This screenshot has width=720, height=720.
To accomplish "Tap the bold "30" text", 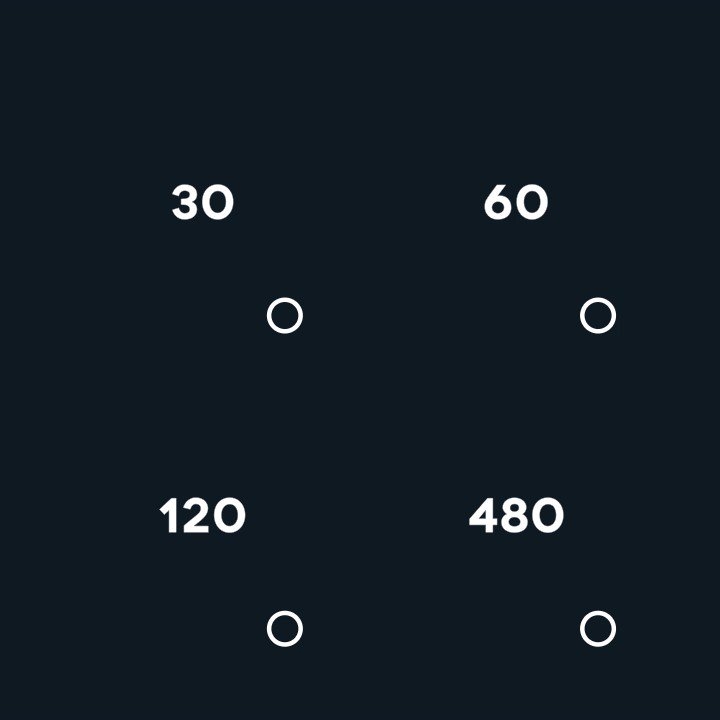I will tap(203, 203).
